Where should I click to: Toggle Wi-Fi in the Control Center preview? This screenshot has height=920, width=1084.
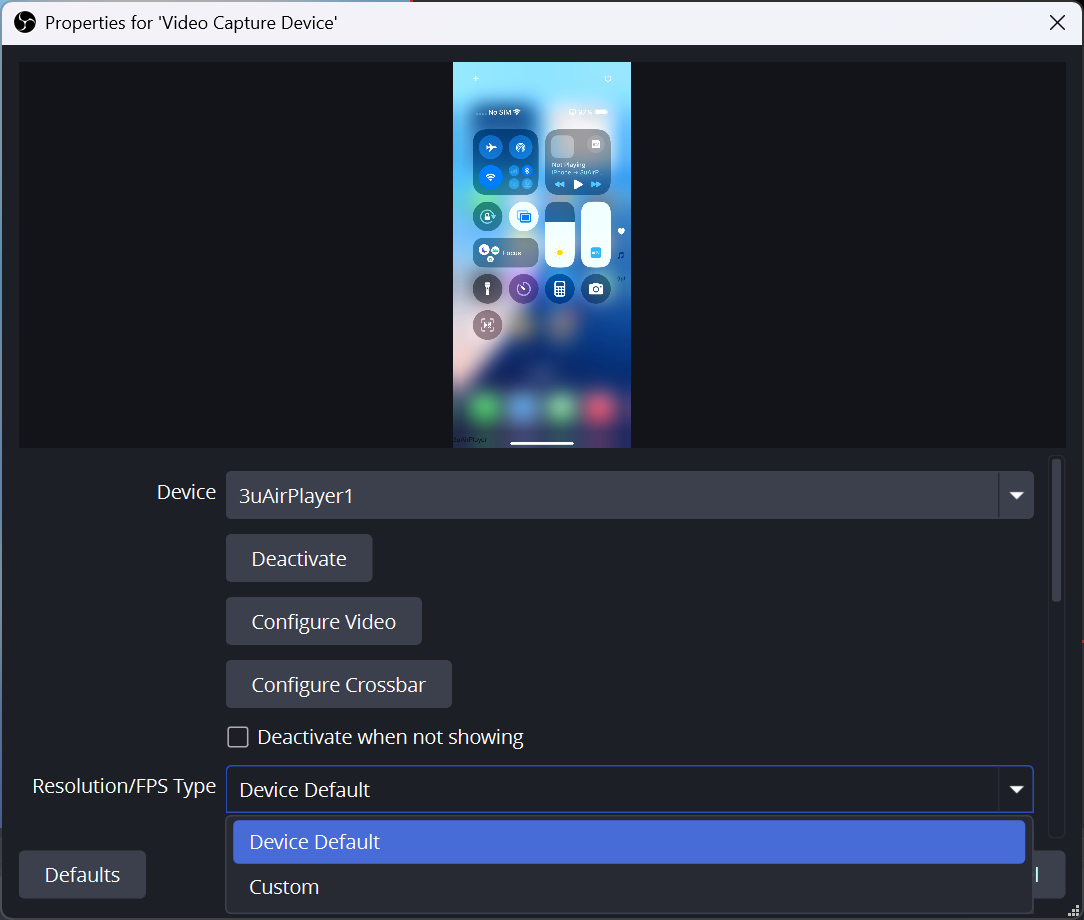coord(490,178)
